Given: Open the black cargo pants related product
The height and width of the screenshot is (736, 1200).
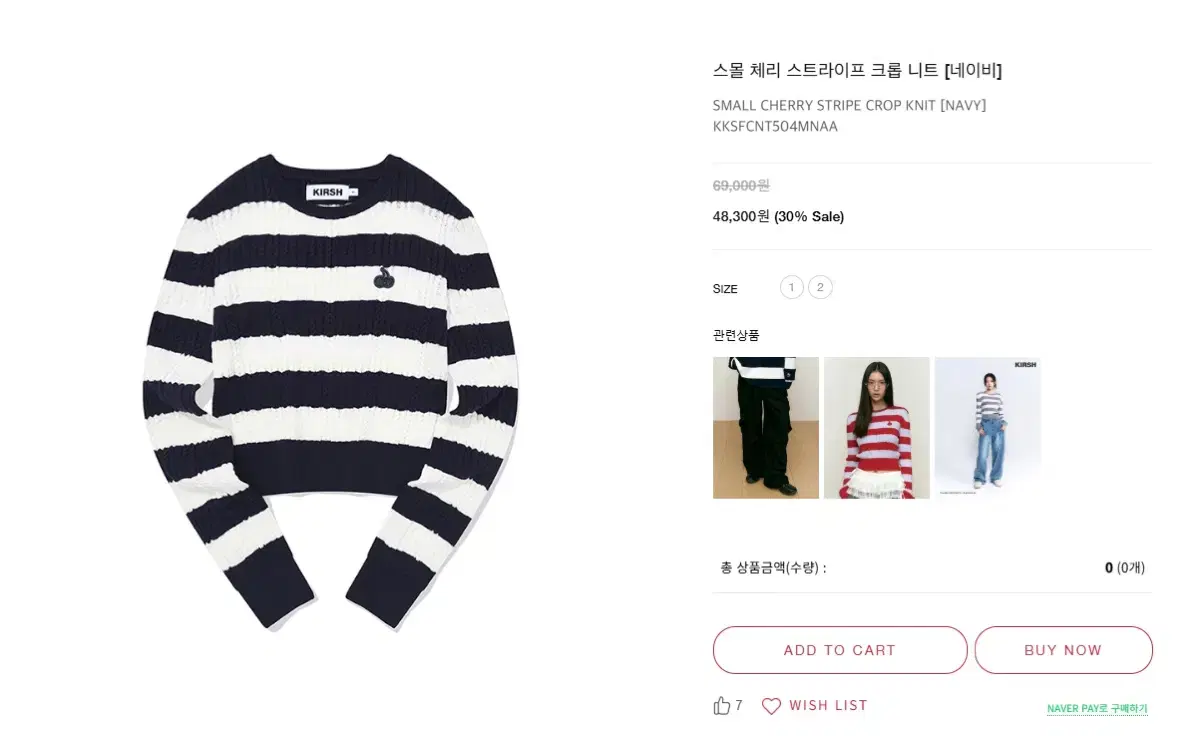Looking at the screenshot, I should tap(766, 427).
